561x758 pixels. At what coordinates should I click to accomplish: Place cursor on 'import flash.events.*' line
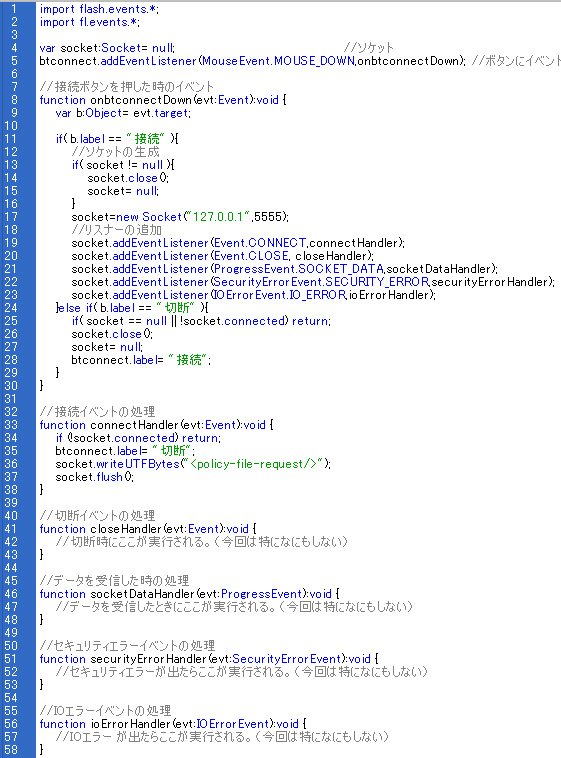click(99, 9)
